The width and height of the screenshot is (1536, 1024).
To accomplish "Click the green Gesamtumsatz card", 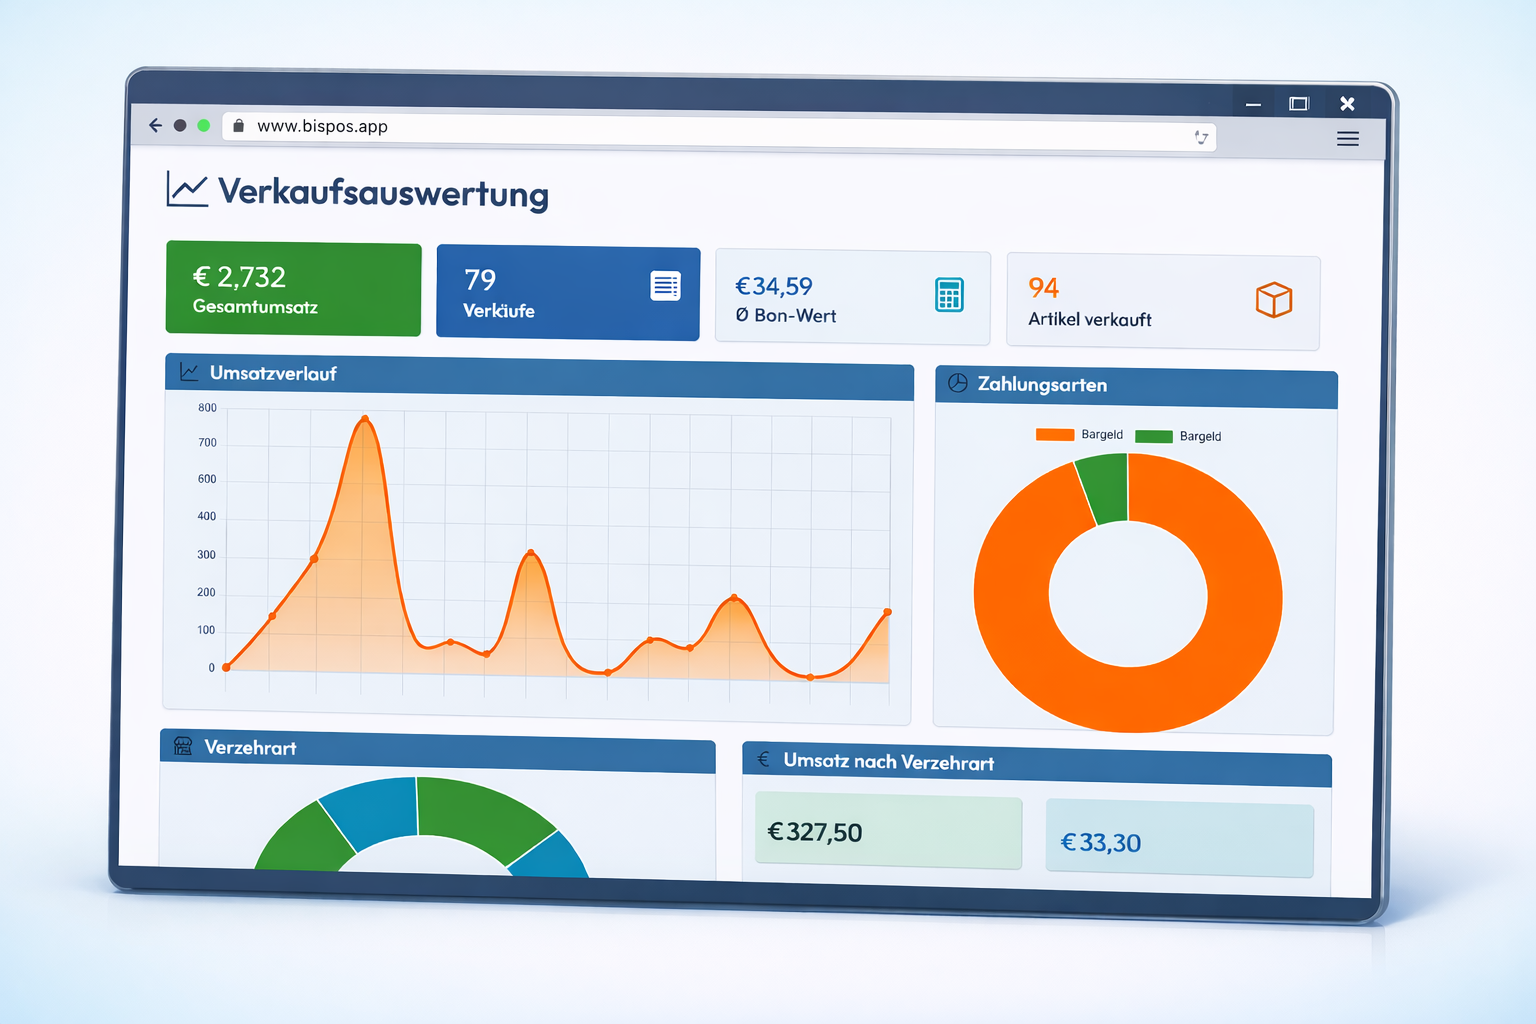I will pyautogui.click(x=292, y=288).
